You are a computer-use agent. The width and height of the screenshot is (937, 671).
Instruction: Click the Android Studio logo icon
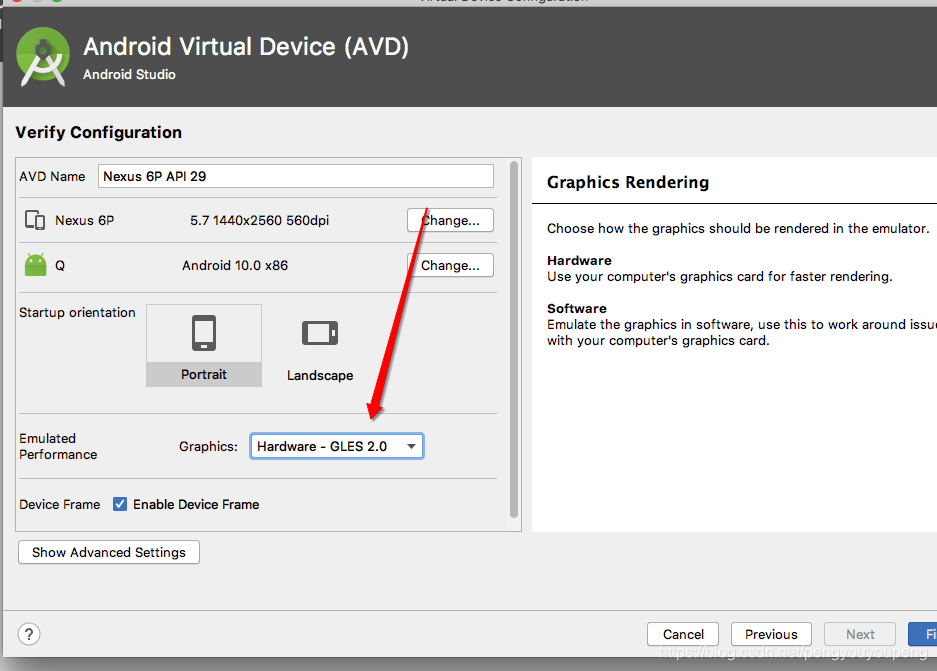point(43,57)
